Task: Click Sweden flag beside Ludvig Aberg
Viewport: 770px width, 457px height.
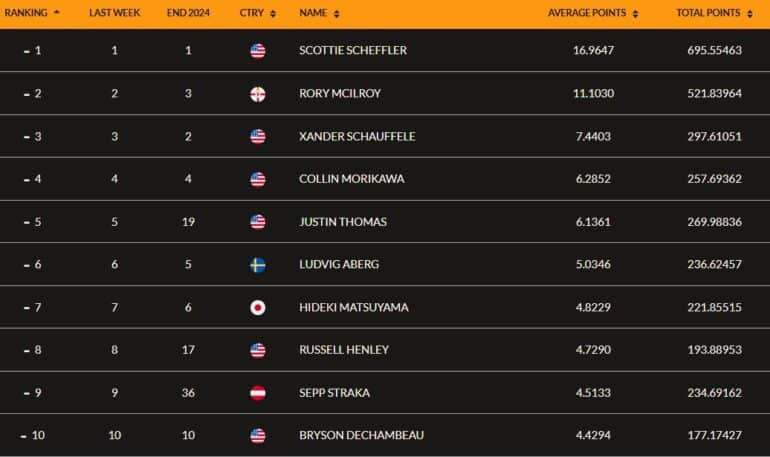Action: pyautogui.click(x=258, y=265)
